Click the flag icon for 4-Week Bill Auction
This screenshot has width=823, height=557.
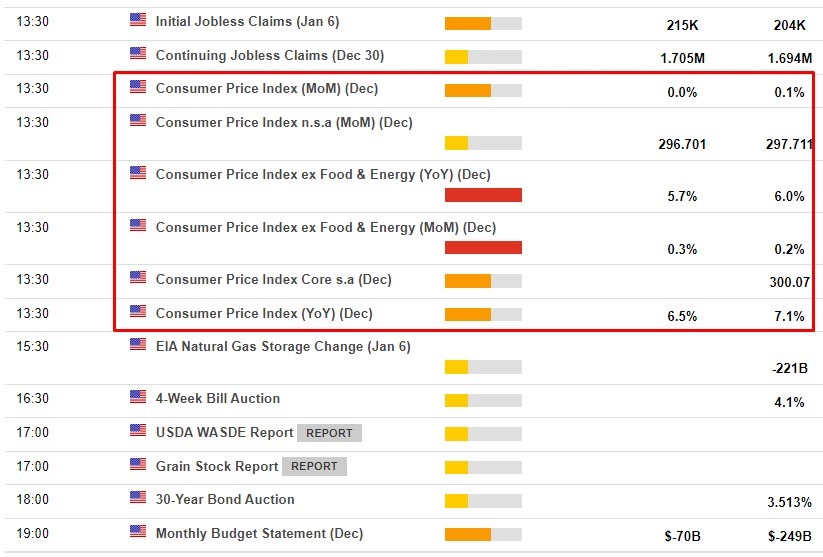point(138,397)
